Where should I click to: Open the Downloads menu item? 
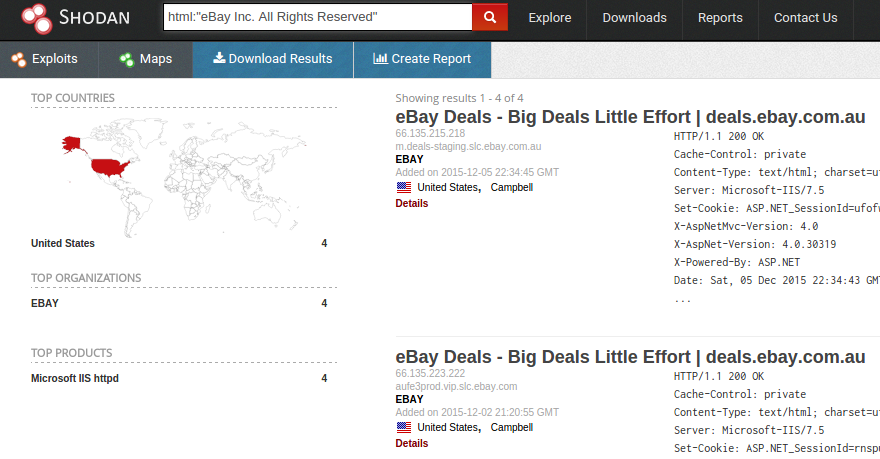(634, 18)
